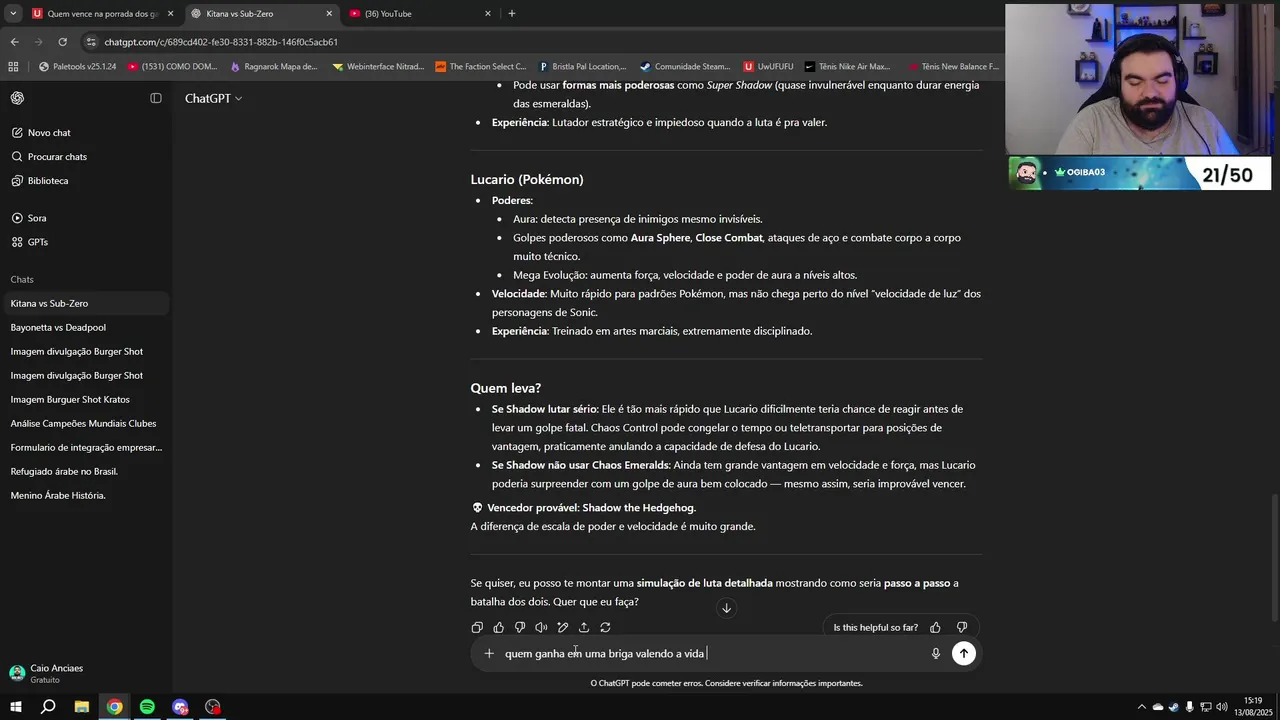Answer thumbs up on 'Is this helpful so far?'
Image resolution: width=1280 pixels, height=720 pixels.
click(x=935, y=628)
